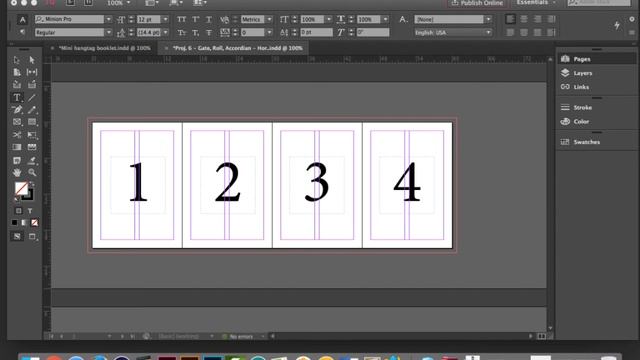Pick the Note tool
This screenshot has width=640, height=360.
tap(17, 160)
